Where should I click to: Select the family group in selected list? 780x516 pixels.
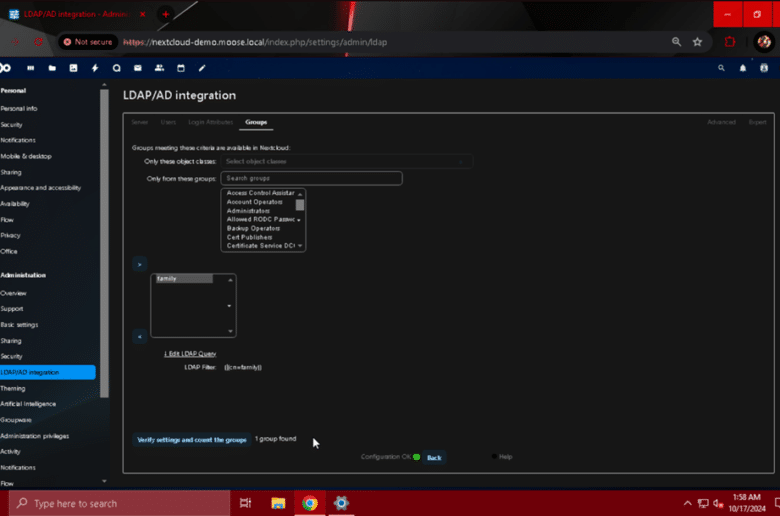(x=184, y=279)
